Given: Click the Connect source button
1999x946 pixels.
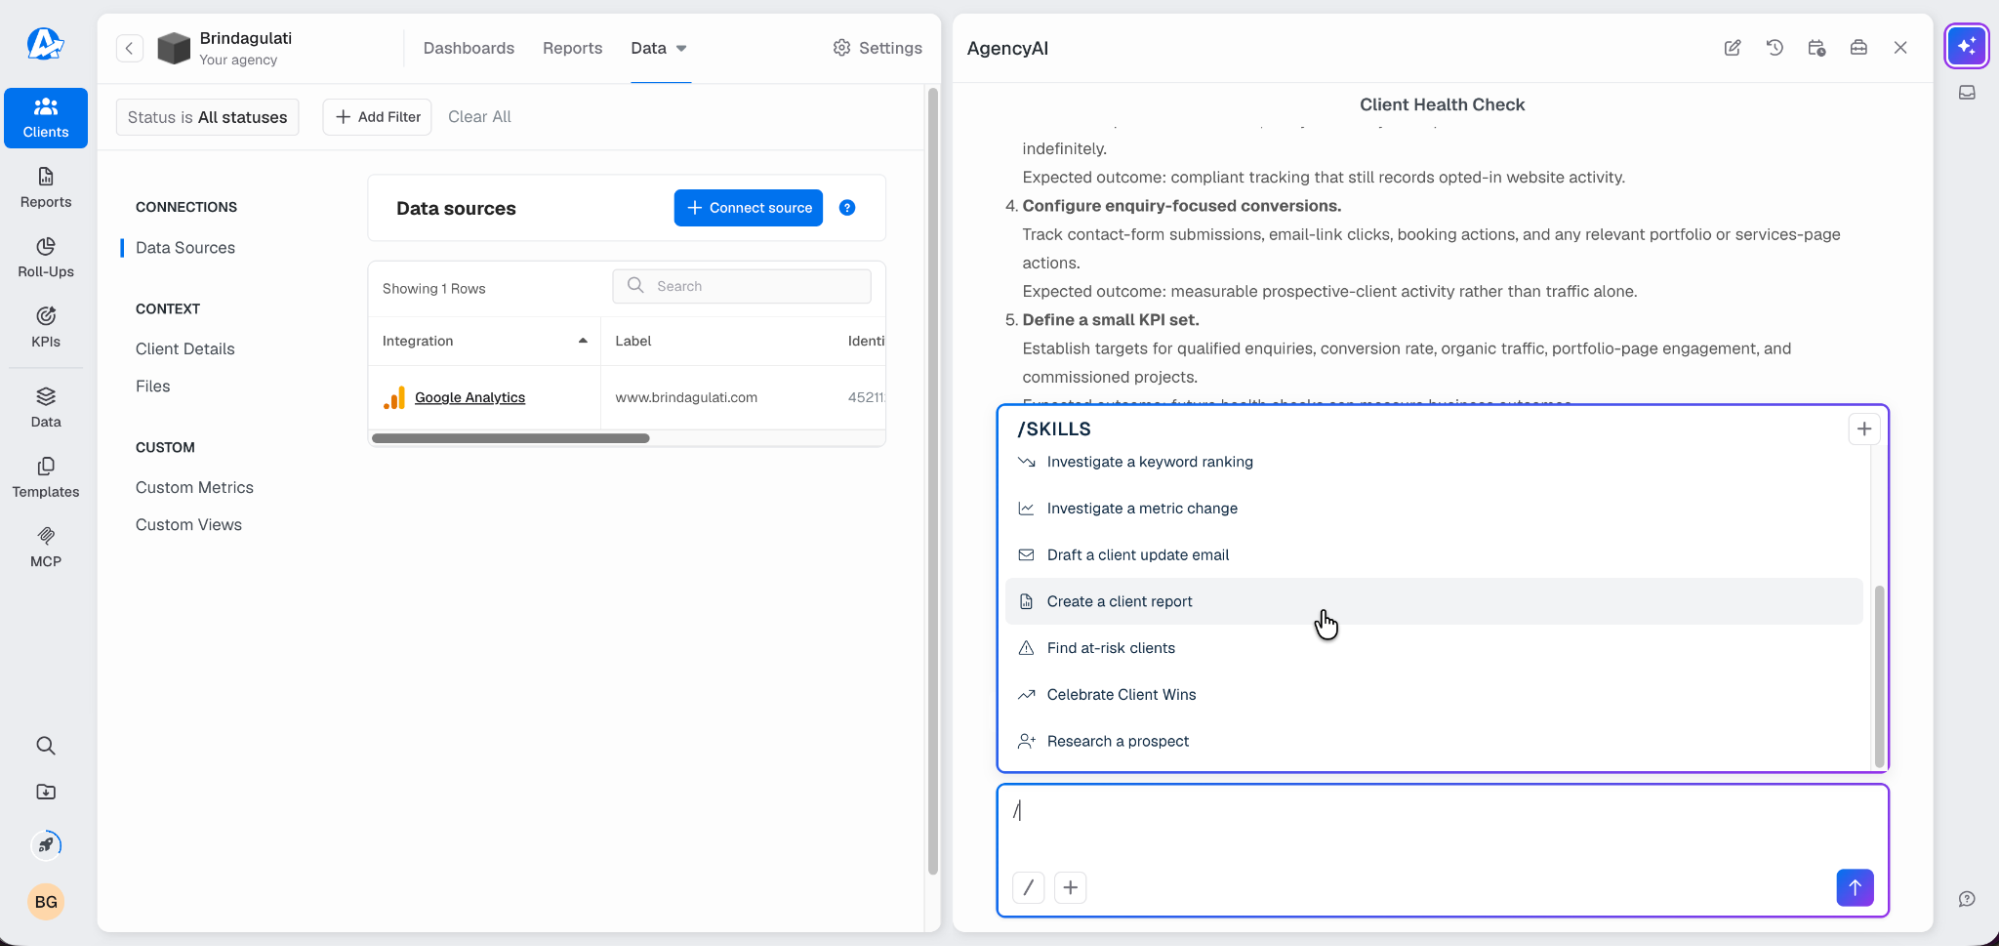Looking at the screenshot, I should pos(748,208).
